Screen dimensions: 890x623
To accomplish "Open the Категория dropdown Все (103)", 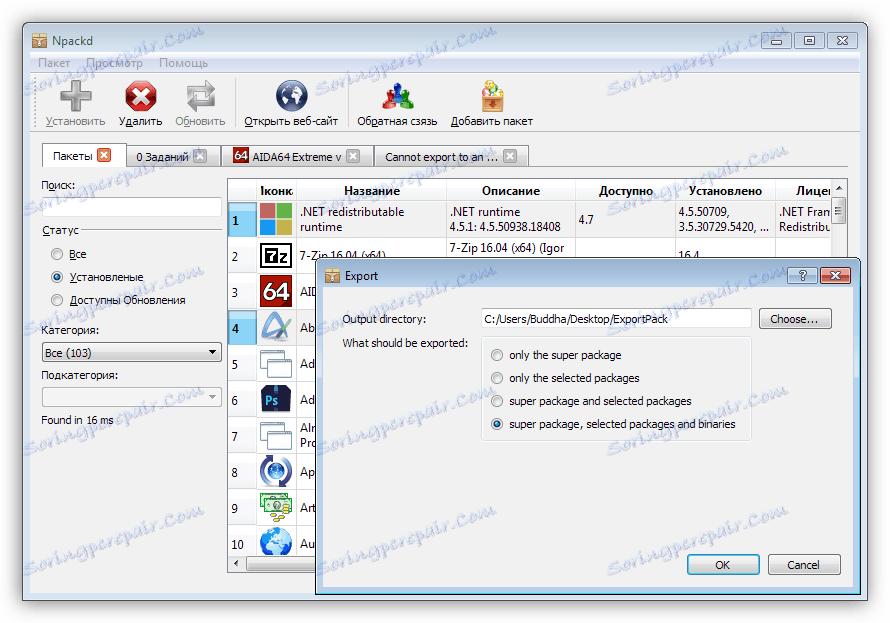I will pos(131,352).
